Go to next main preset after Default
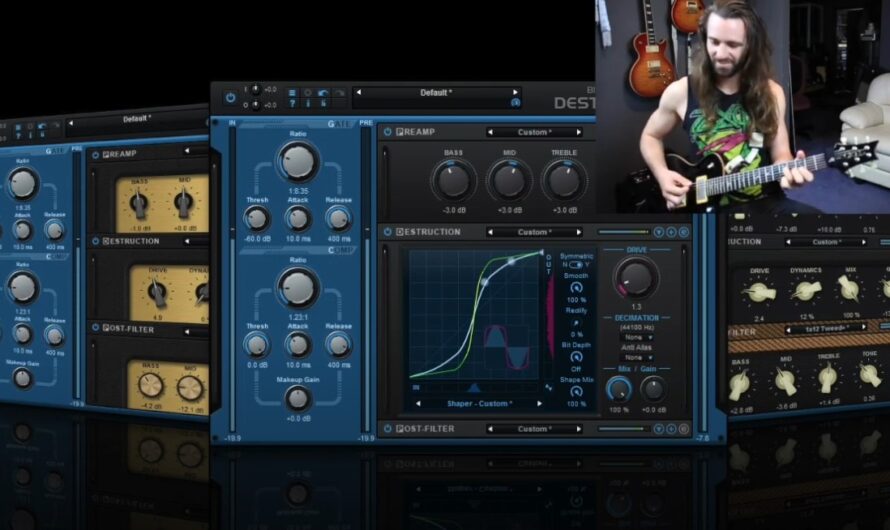Screen dimensions: 890x530 515,92
